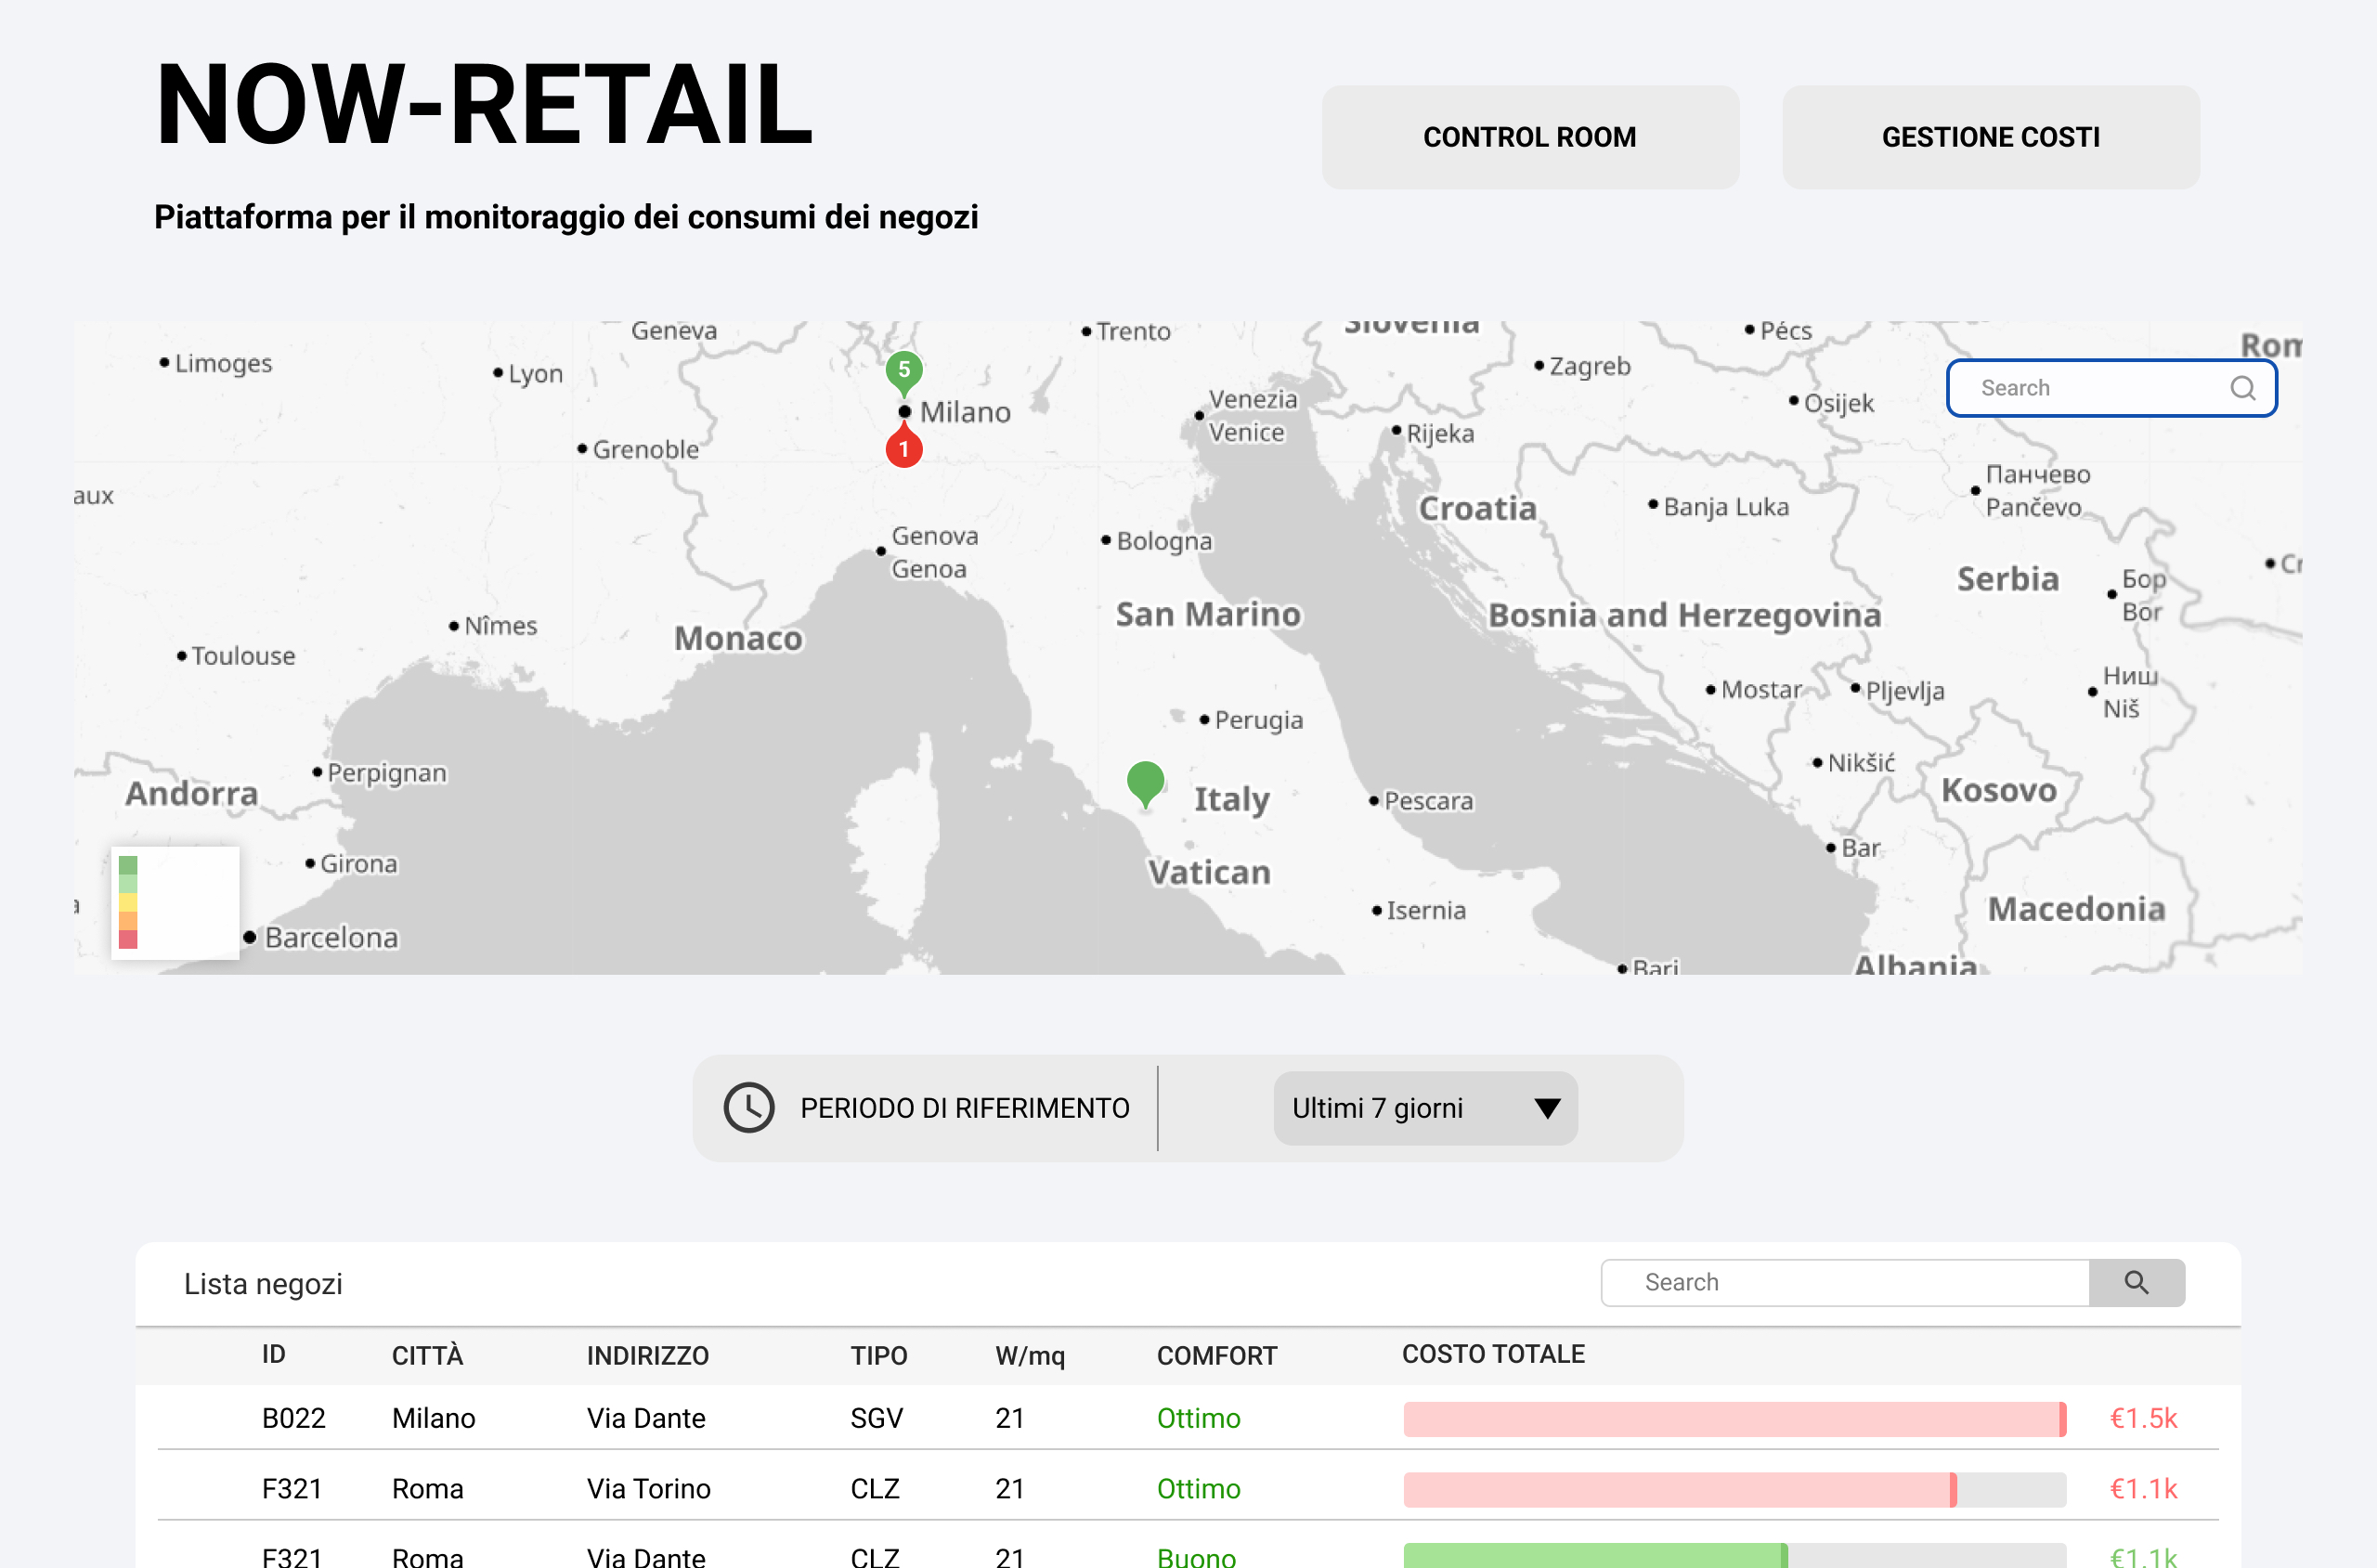The width and height of the screenshot is (2377, 1568).
Task: Click the Ottimo comfort value in the Via Torino row
Action: pos(1198,1488)
